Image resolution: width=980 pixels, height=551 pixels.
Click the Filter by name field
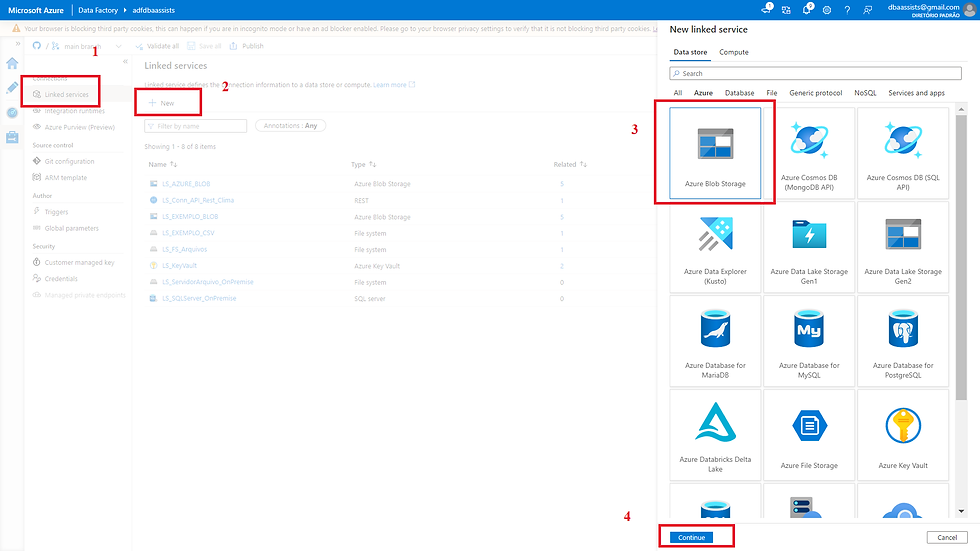(x=196, y=126)
